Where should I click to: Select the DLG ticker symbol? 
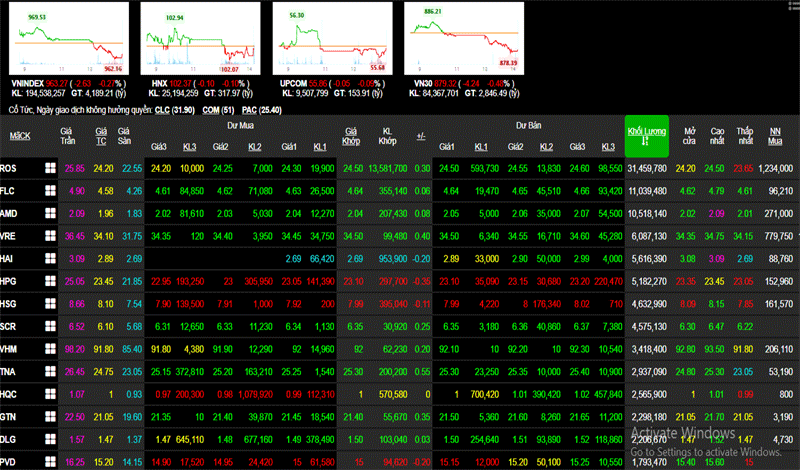(8, 439)
